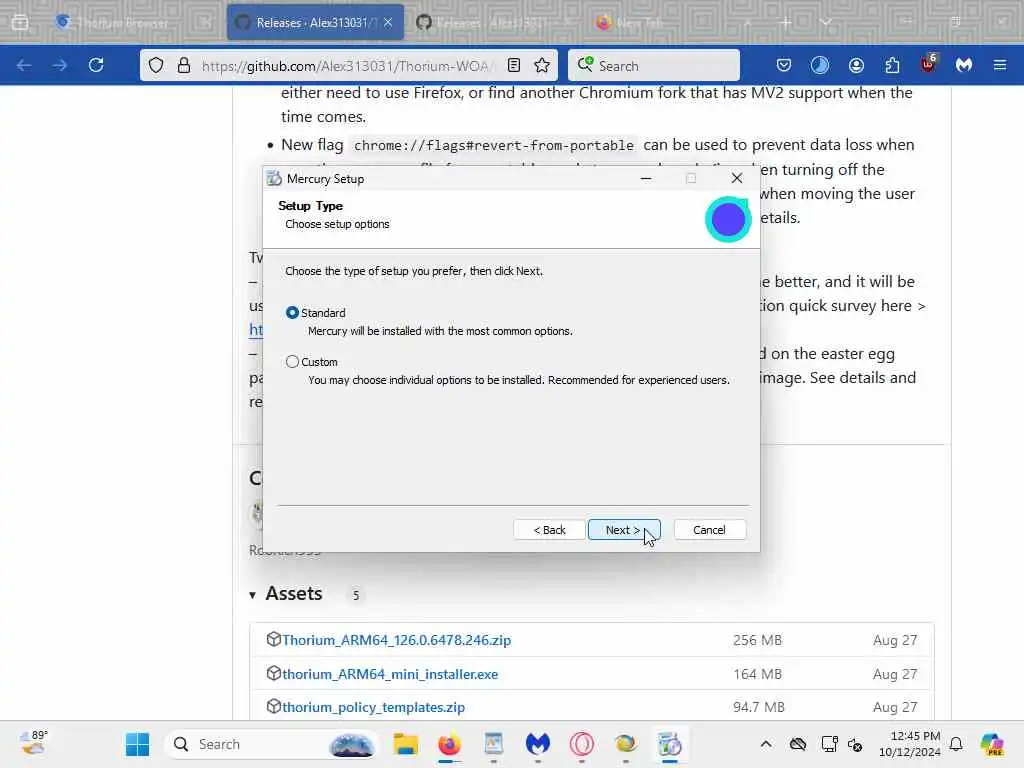Download thorium_policy_templates.zip
Screen dimensions: 1024x768
point(374,707)
